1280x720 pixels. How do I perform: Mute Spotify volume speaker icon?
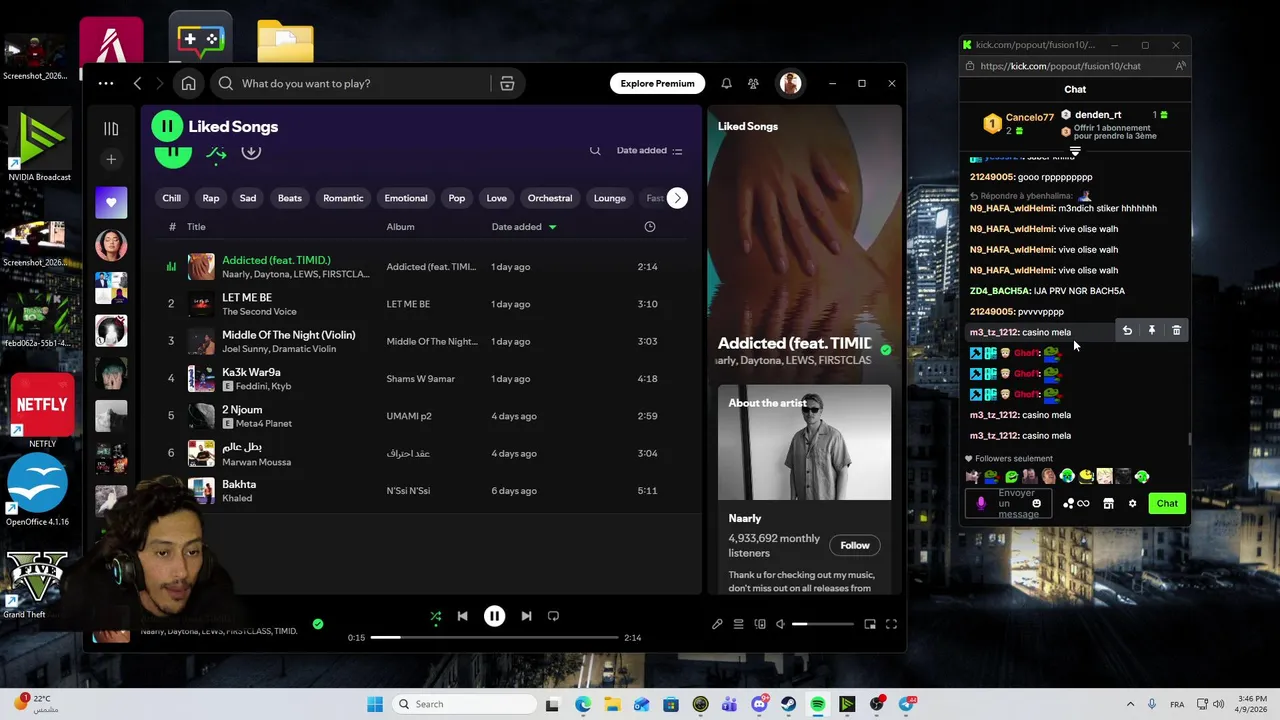(x=781, y=624)
